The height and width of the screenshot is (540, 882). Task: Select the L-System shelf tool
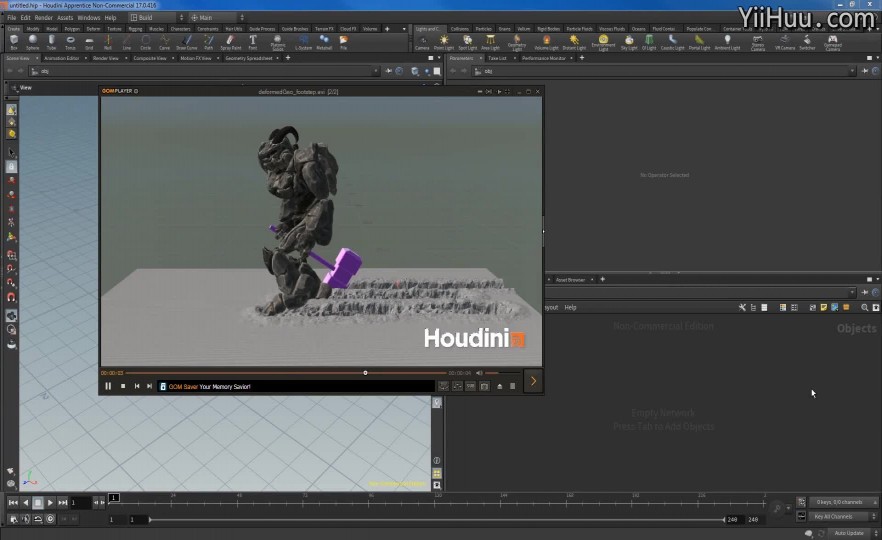[x=303, y=42]
